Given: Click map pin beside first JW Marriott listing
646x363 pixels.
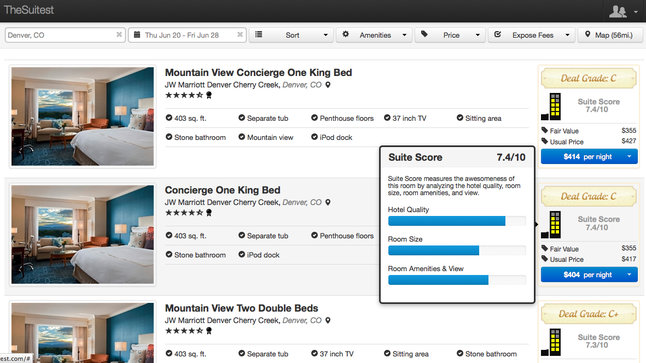Looking at the screenshot, I should [x=328, y=85].
